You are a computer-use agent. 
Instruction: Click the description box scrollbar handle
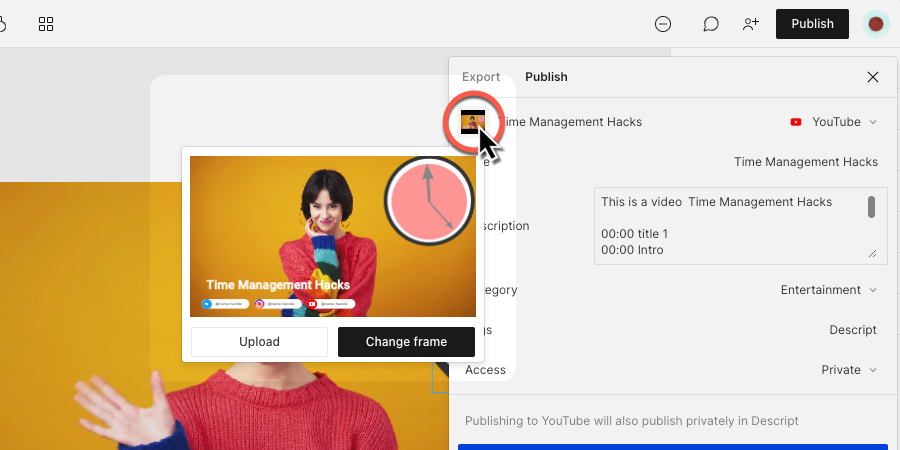click(x=871, y=207)
